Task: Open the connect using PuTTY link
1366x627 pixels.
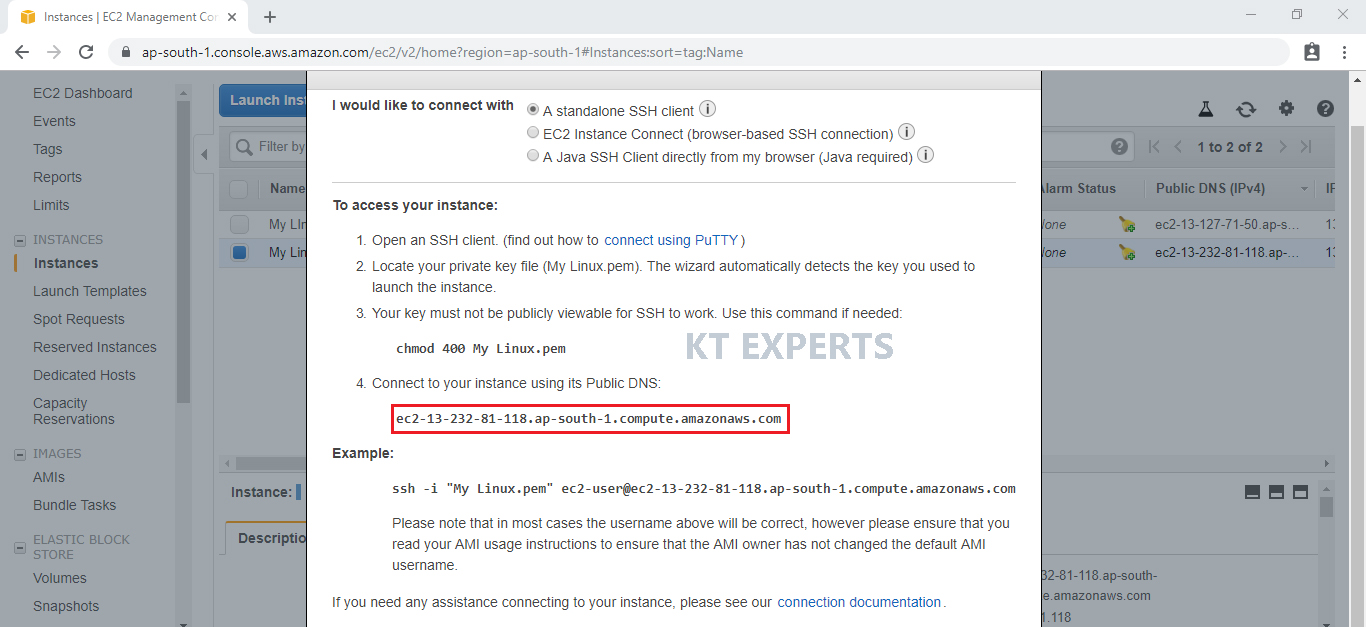Action: [671, 240]
